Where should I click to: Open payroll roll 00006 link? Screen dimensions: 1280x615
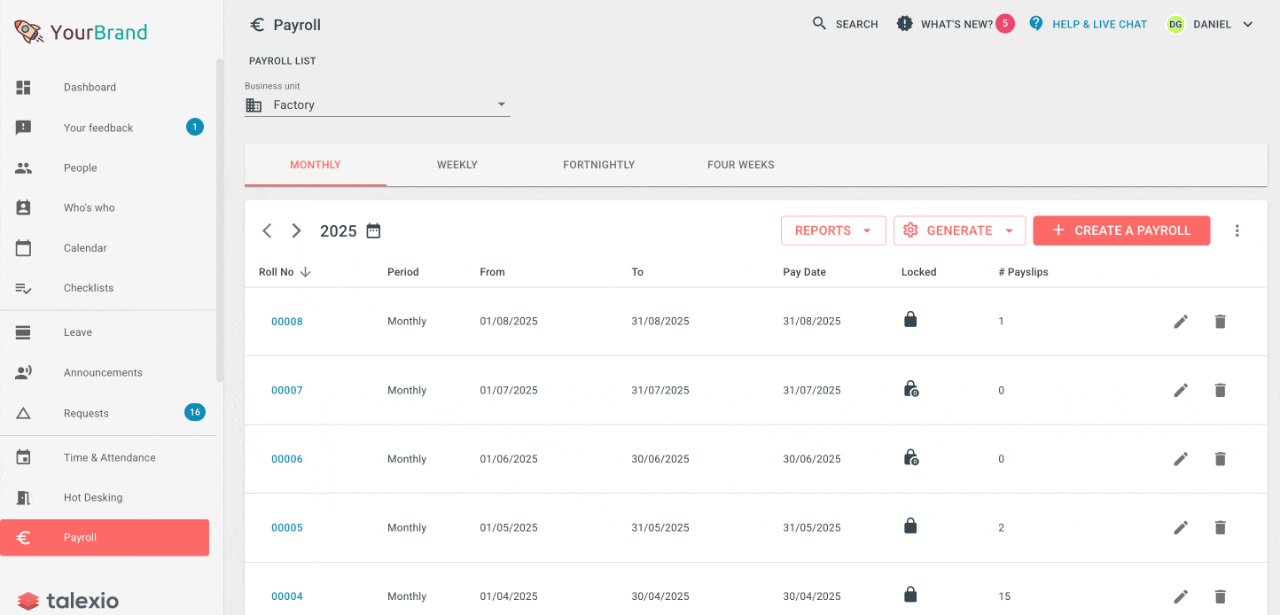tap(287, 459)
